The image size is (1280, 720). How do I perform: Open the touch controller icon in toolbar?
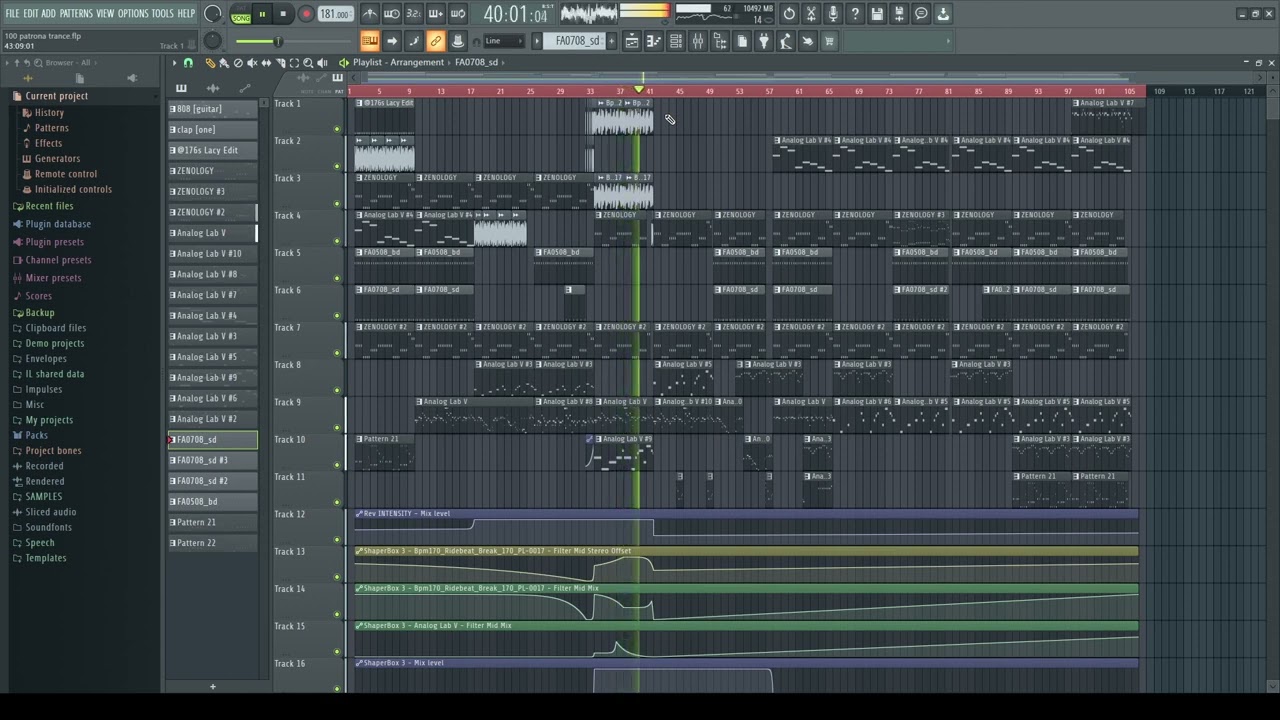coord(807,41)
